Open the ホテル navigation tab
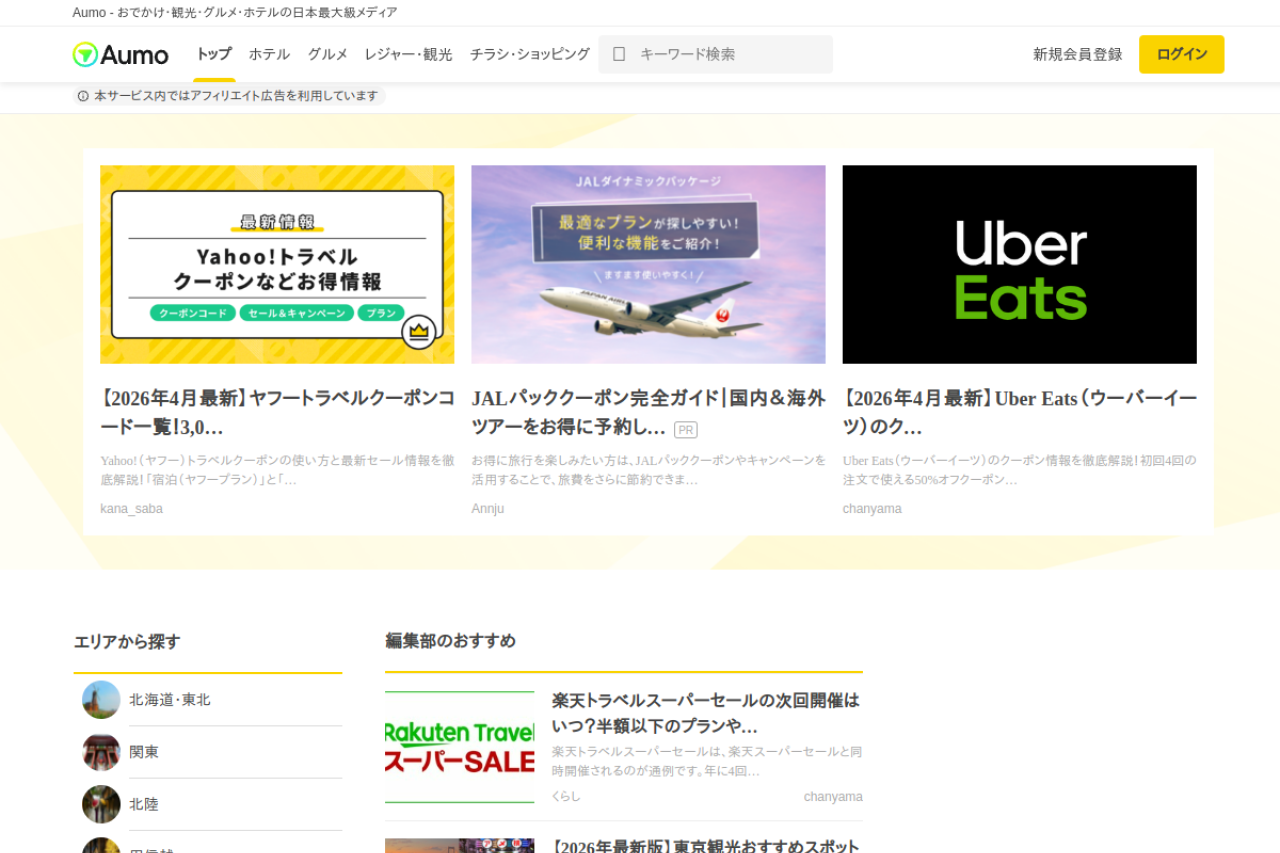This screenshot has height=853, width=1280. [x=269, y=54]
